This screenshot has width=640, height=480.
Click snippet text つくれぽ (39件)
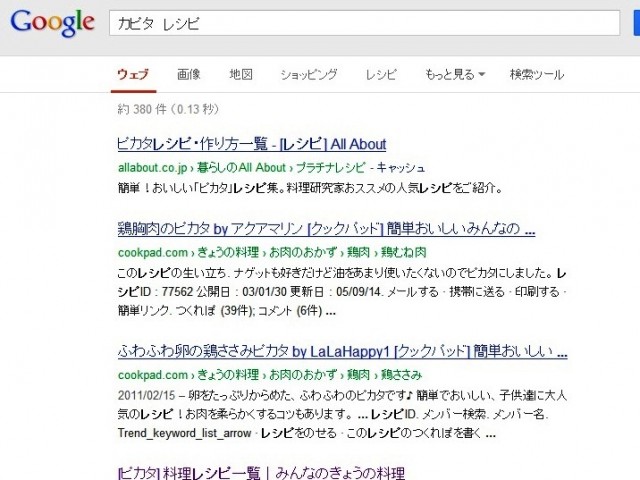215,311
